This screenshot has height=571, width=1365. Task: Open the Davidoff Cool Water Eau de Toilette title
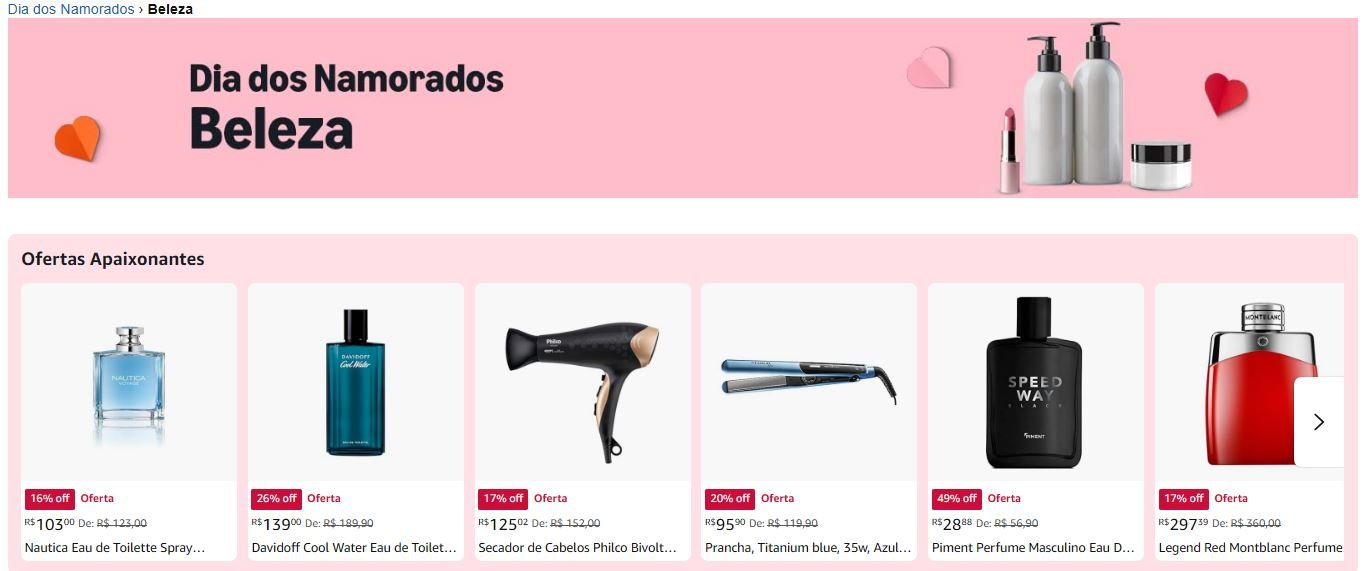click(354, 548)
